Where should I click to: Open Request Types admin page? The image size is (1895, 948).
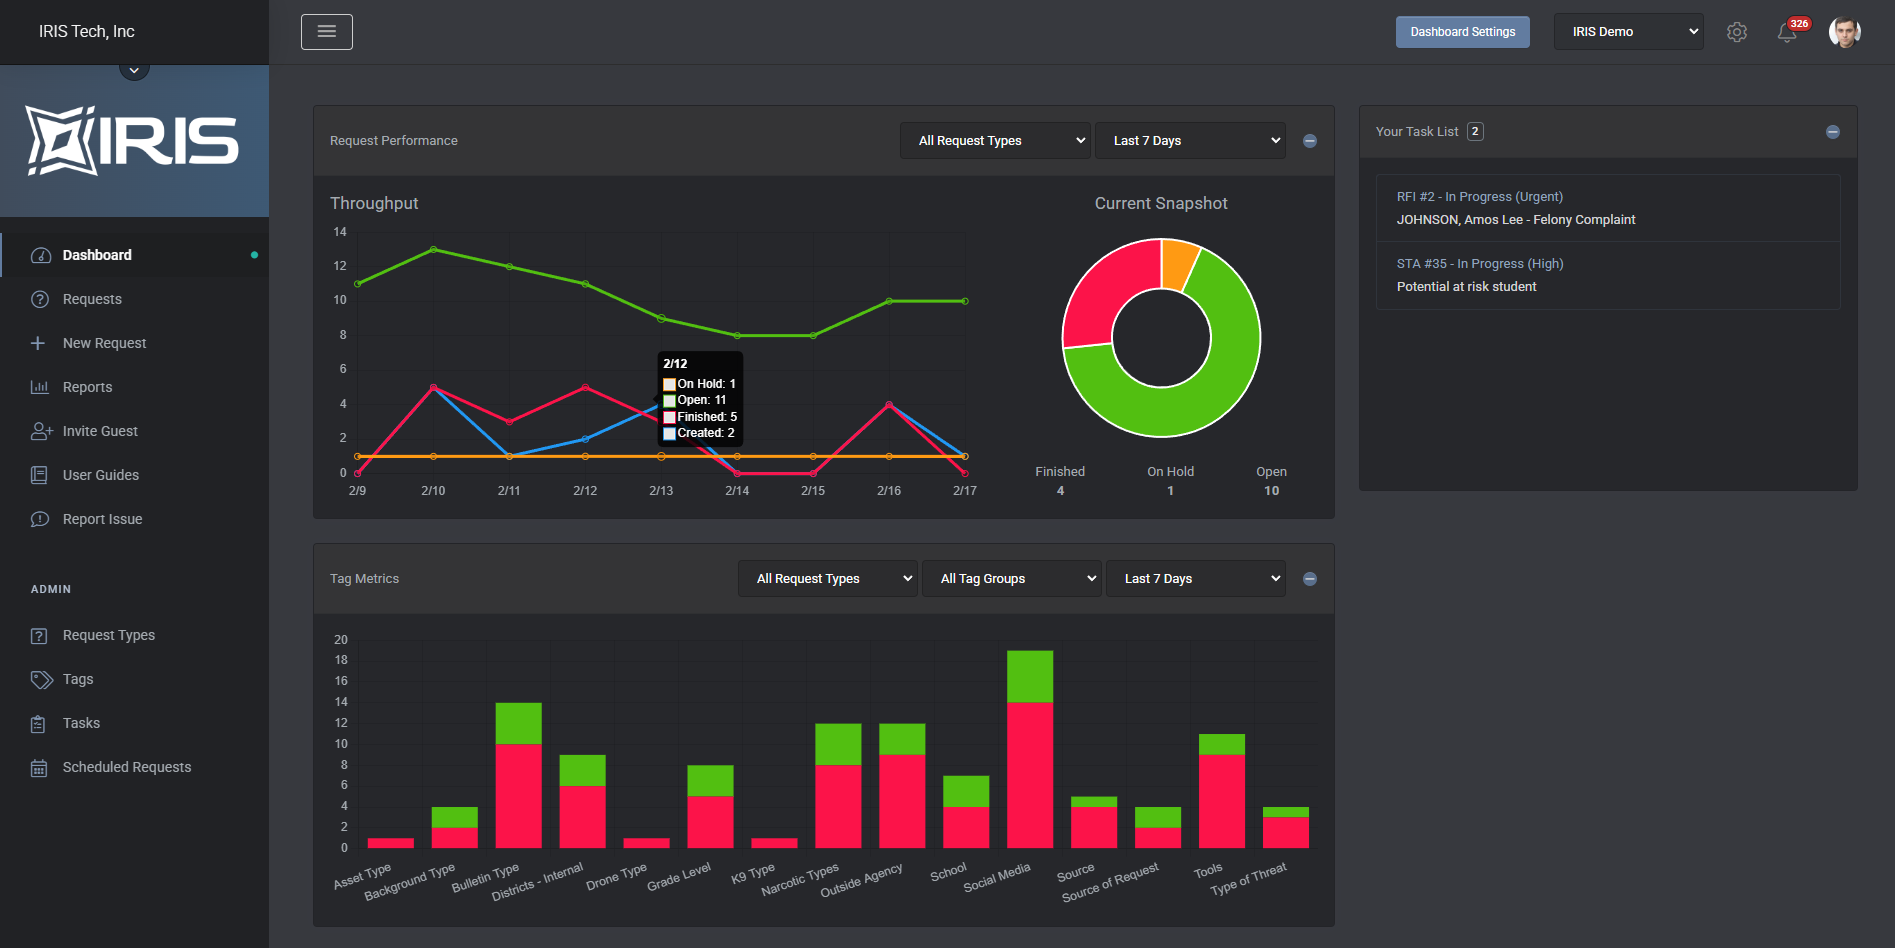(108, 635)
